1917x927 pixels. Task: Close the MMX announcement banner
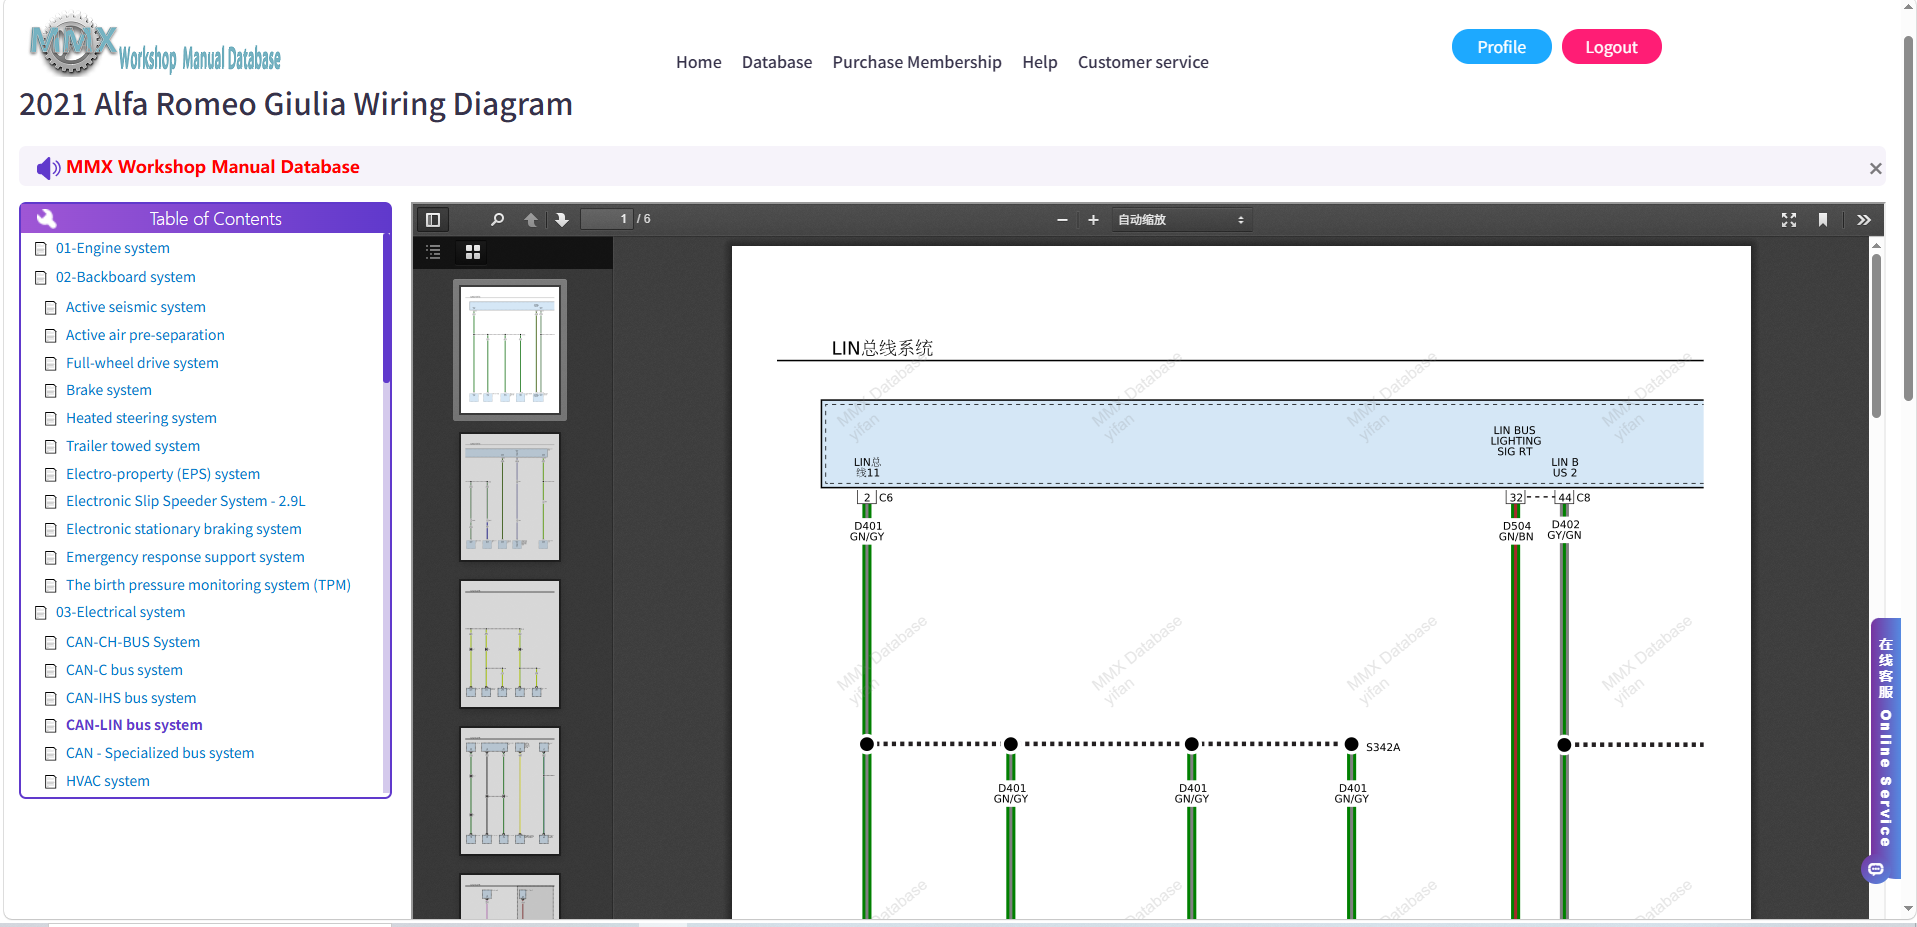[x=1876, y=169]
